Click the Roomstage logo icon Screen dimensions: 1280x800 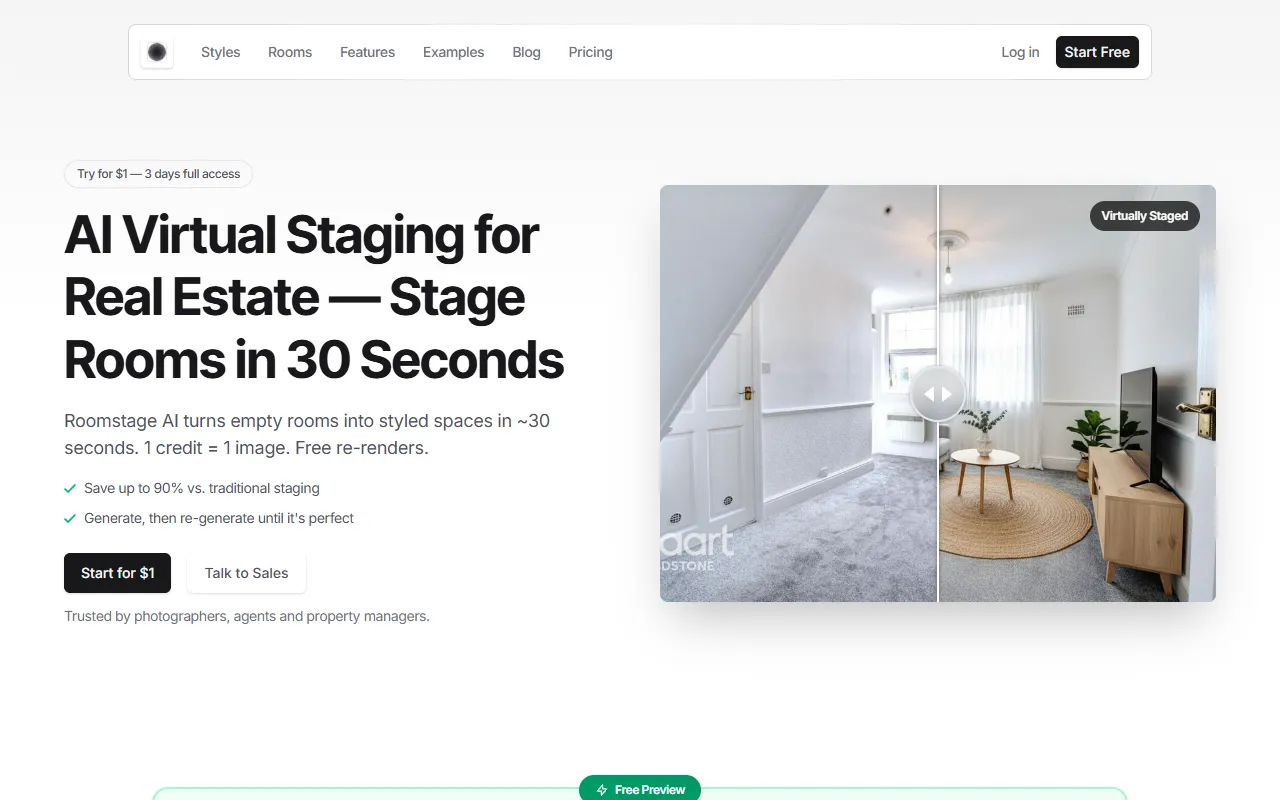coord(157,52)
